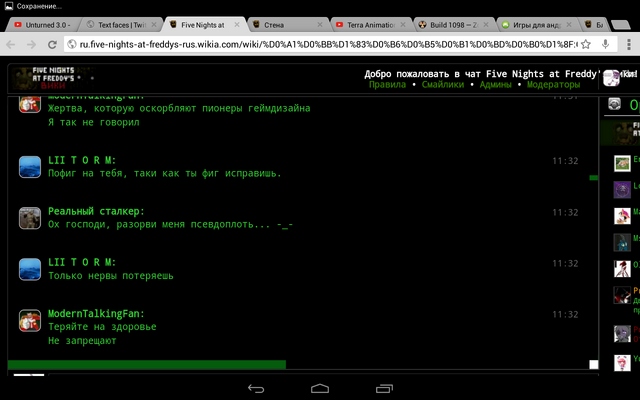Open ModernTalkingFan avatar beside 'Теряйте на здоровье'

(30, 320)
